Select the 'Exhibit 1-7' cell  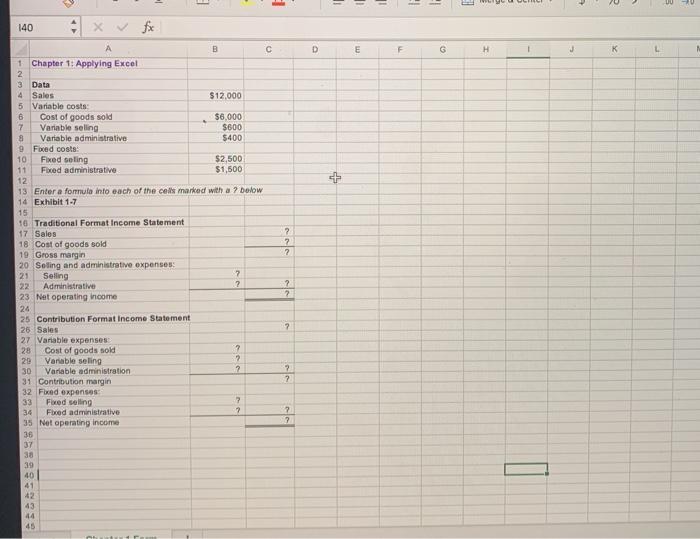click(x=110, y=202)
